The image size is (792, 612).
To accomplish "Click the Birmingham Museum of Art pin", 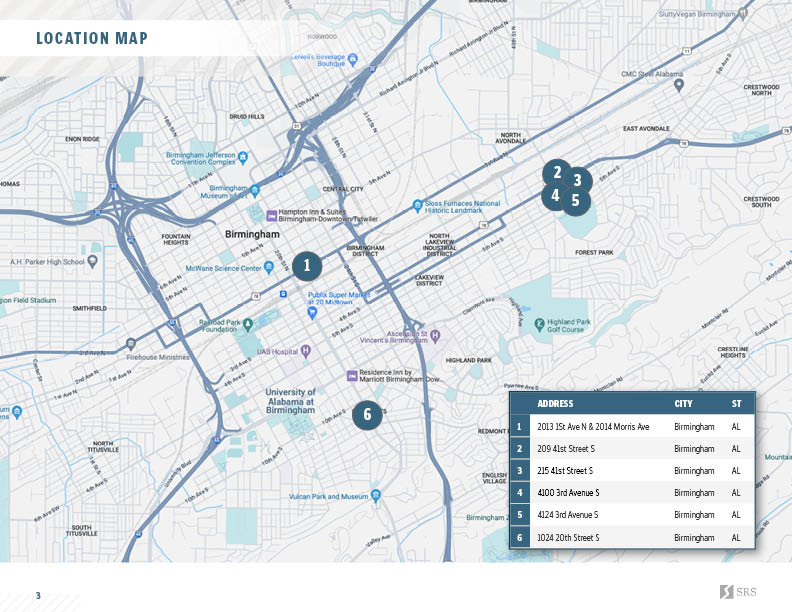I will point(255,191).
